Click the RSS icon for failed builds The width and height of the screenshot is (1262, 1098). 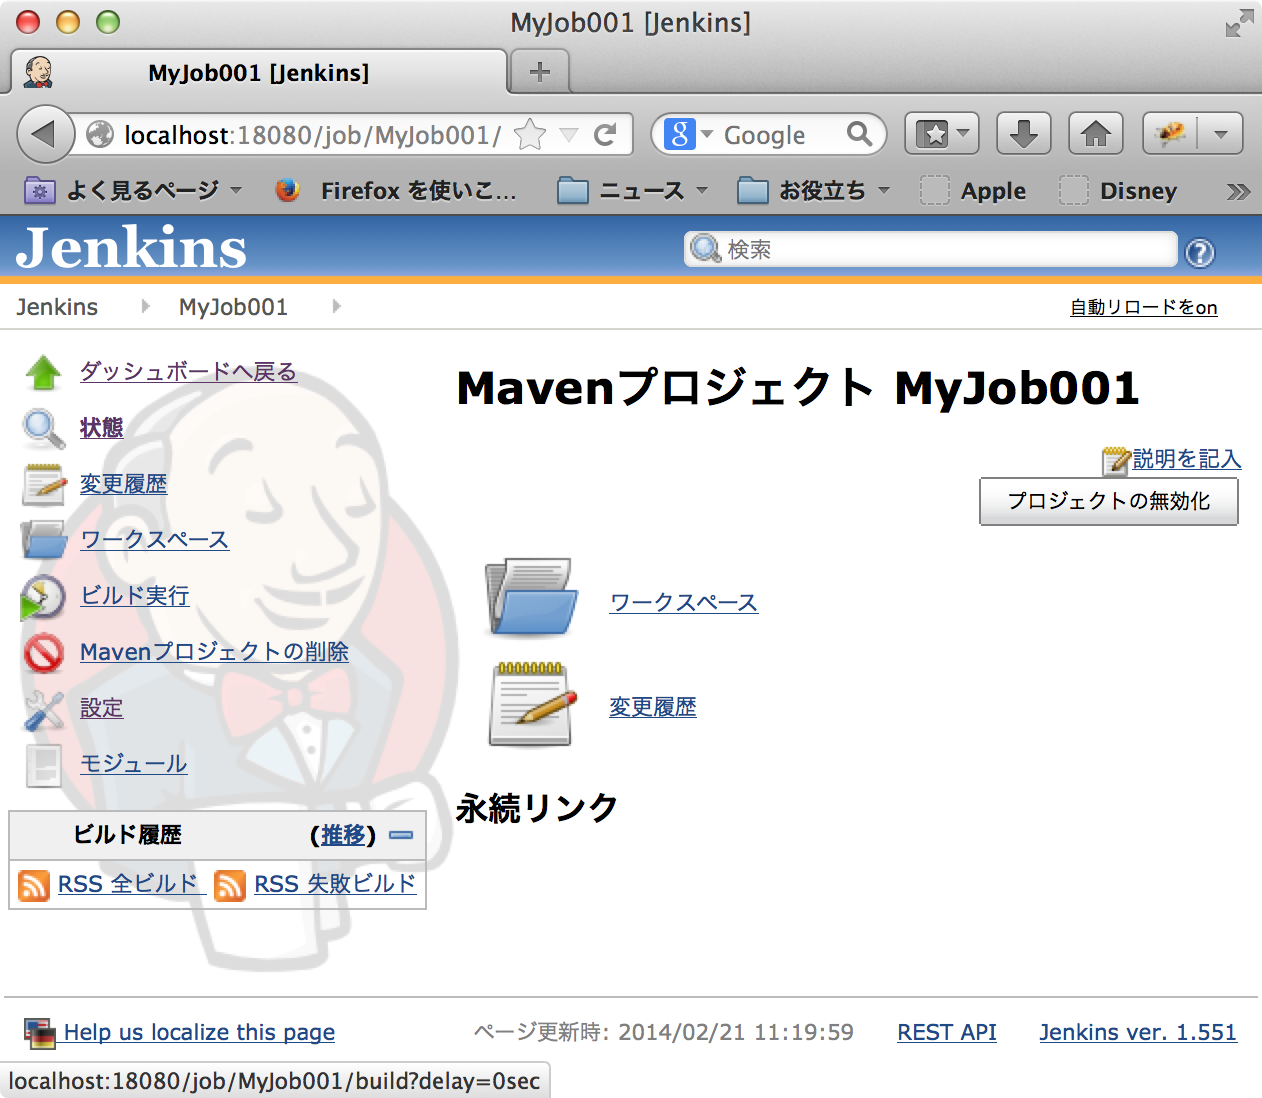tap(230, 885)
